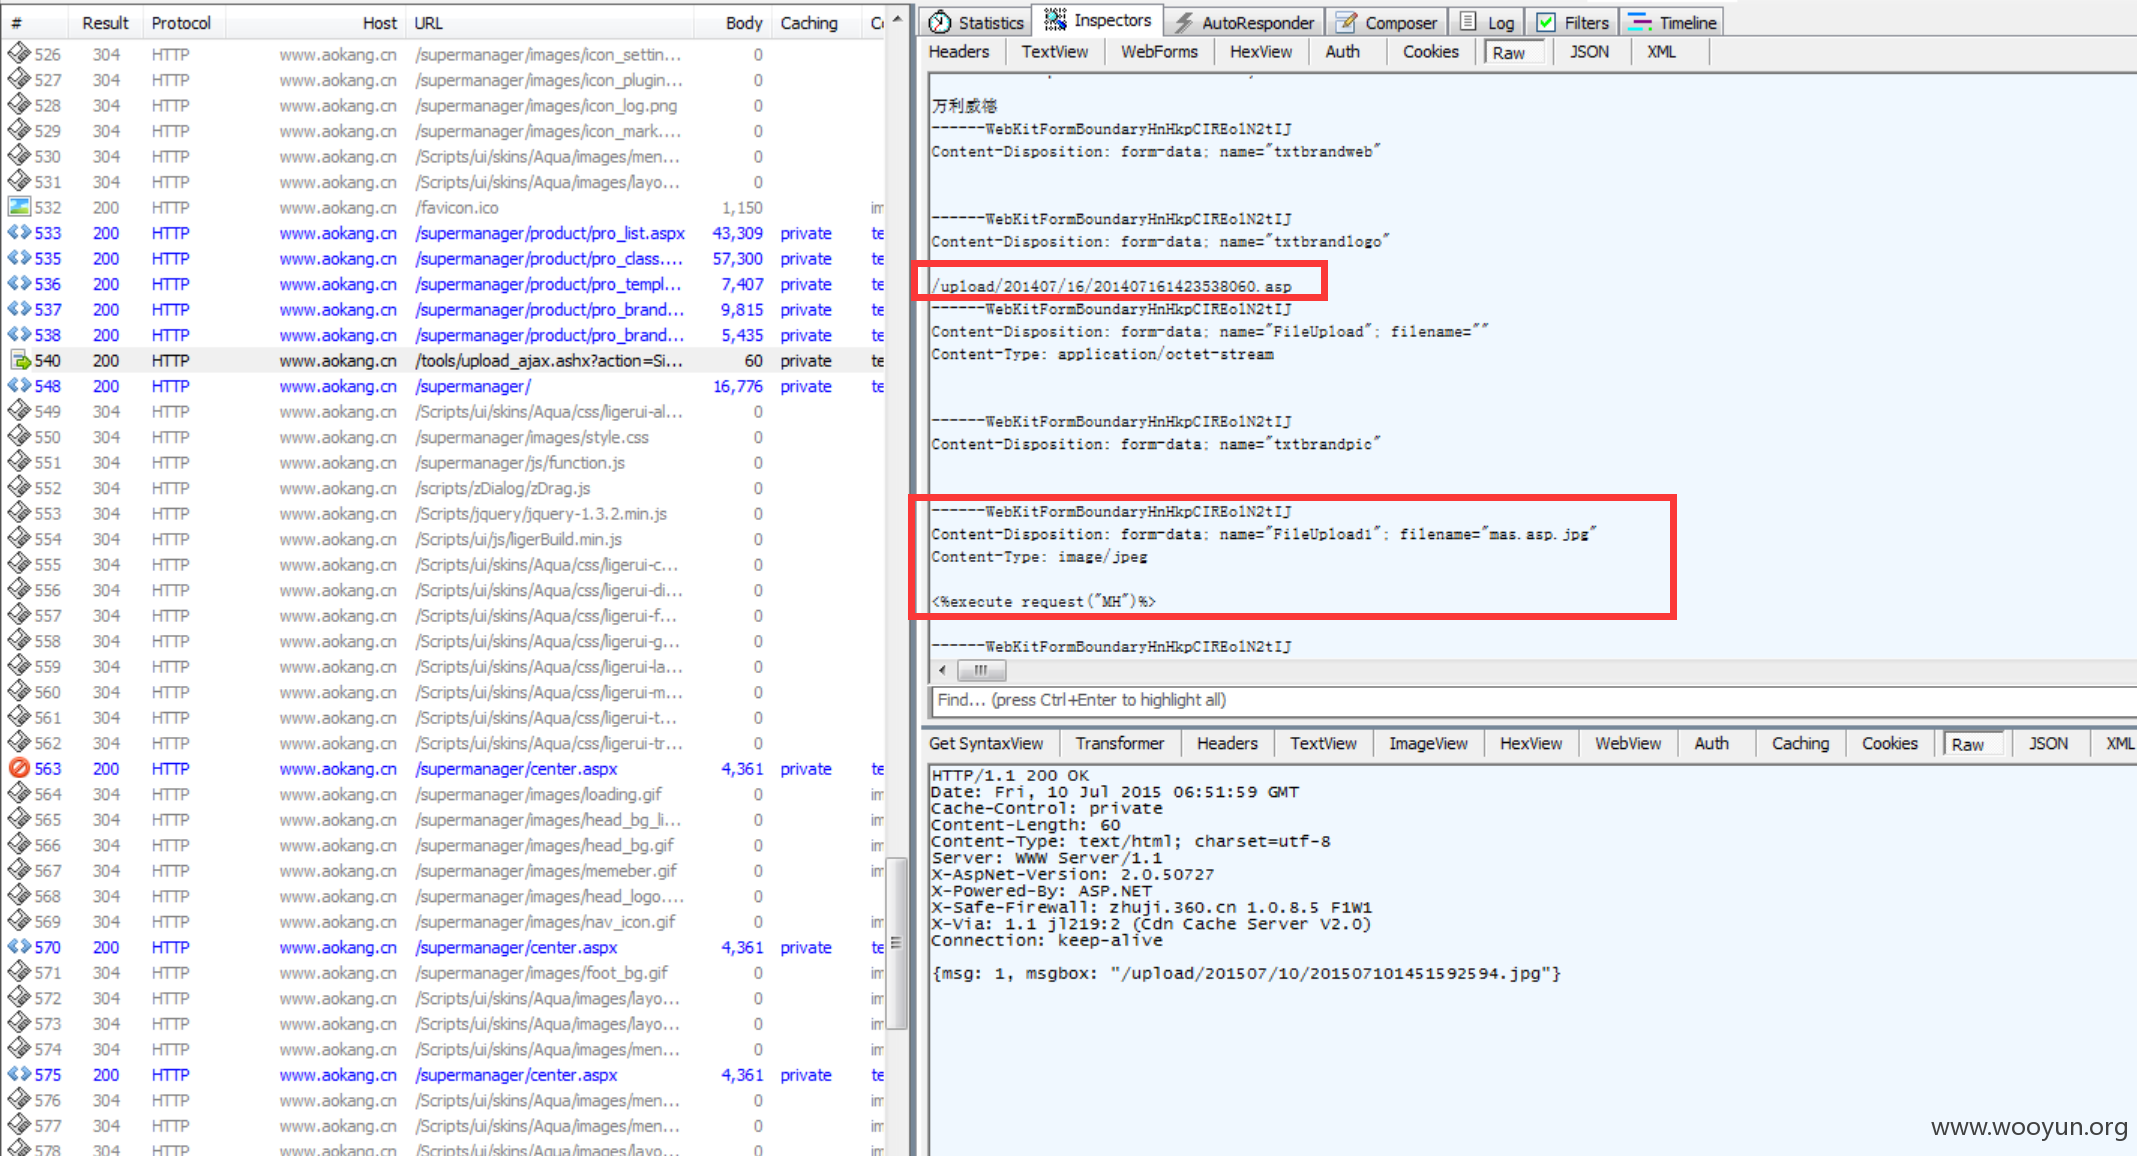Open the Timeline tab

tap(1672, 22)
